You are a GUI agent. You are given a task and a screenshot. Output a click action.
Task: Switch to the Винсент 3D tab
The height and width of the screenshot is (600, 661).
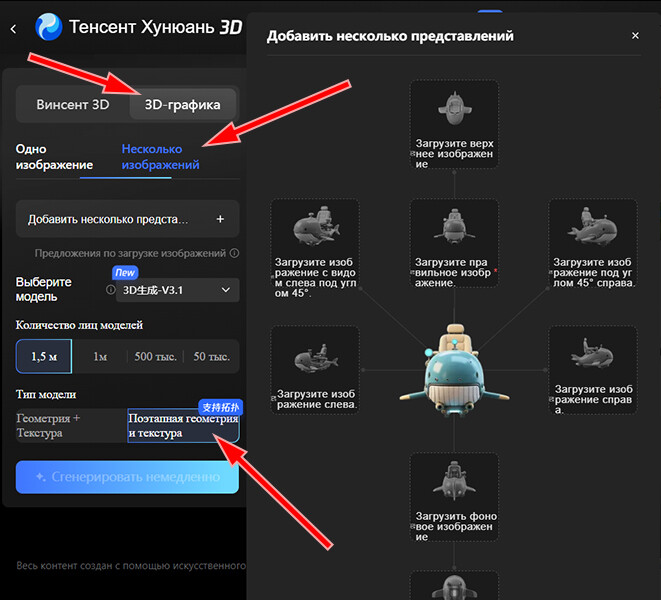tap(72, 104)
